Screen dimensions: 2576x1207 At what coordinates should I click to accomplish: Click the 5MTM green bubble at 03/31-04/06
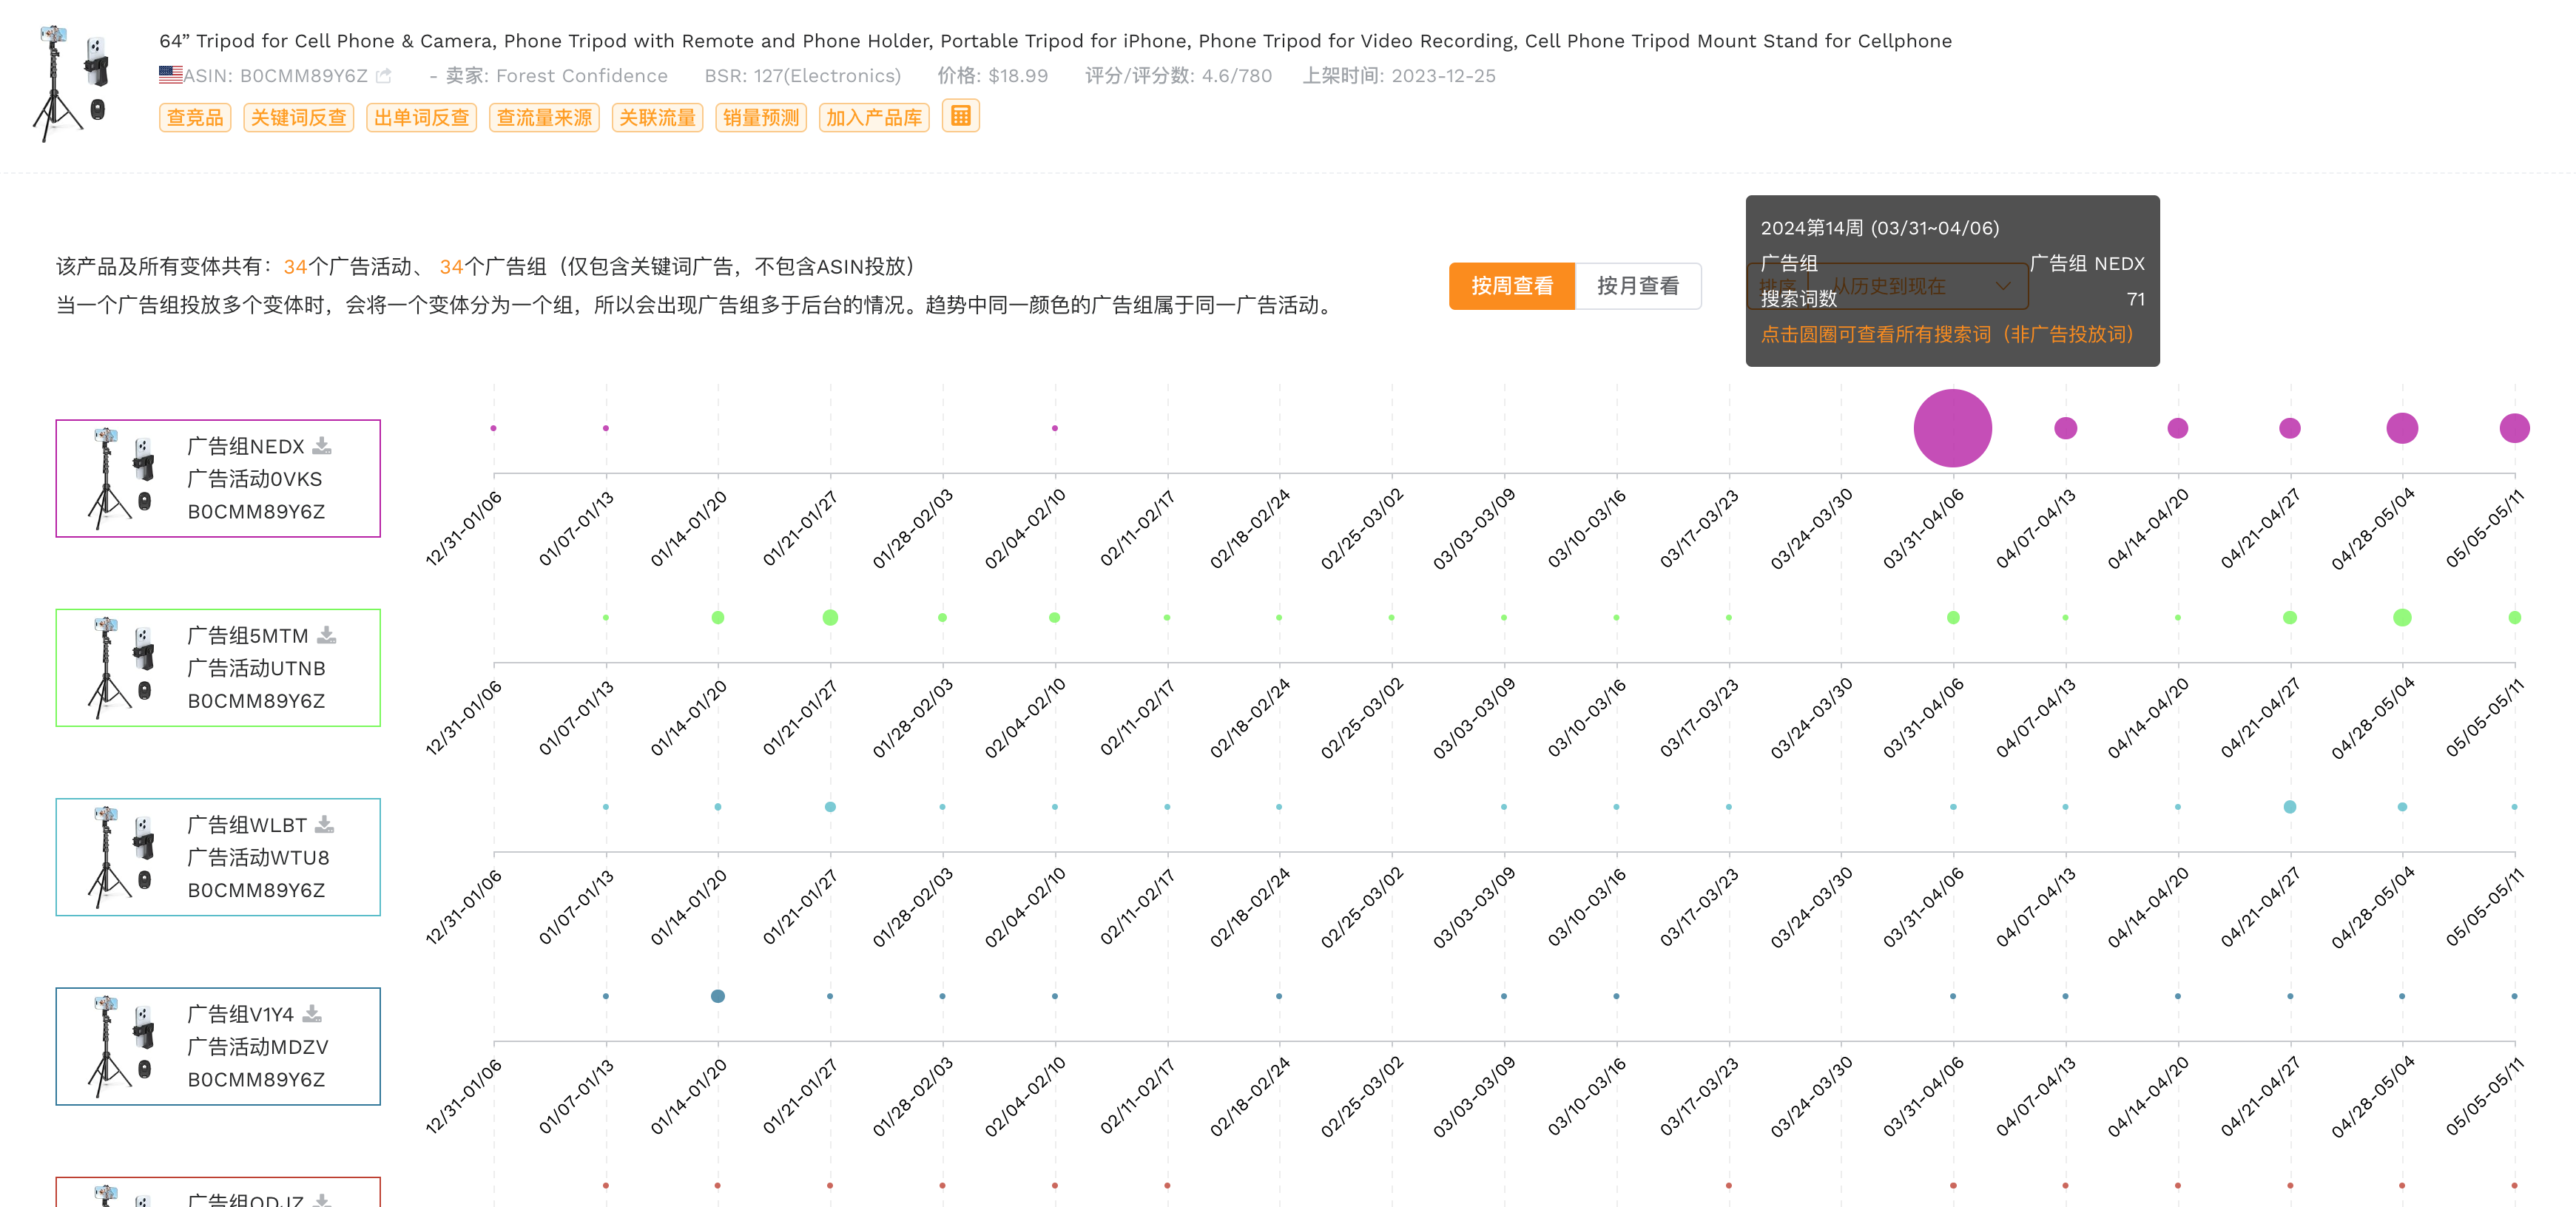pos(1952,617)
